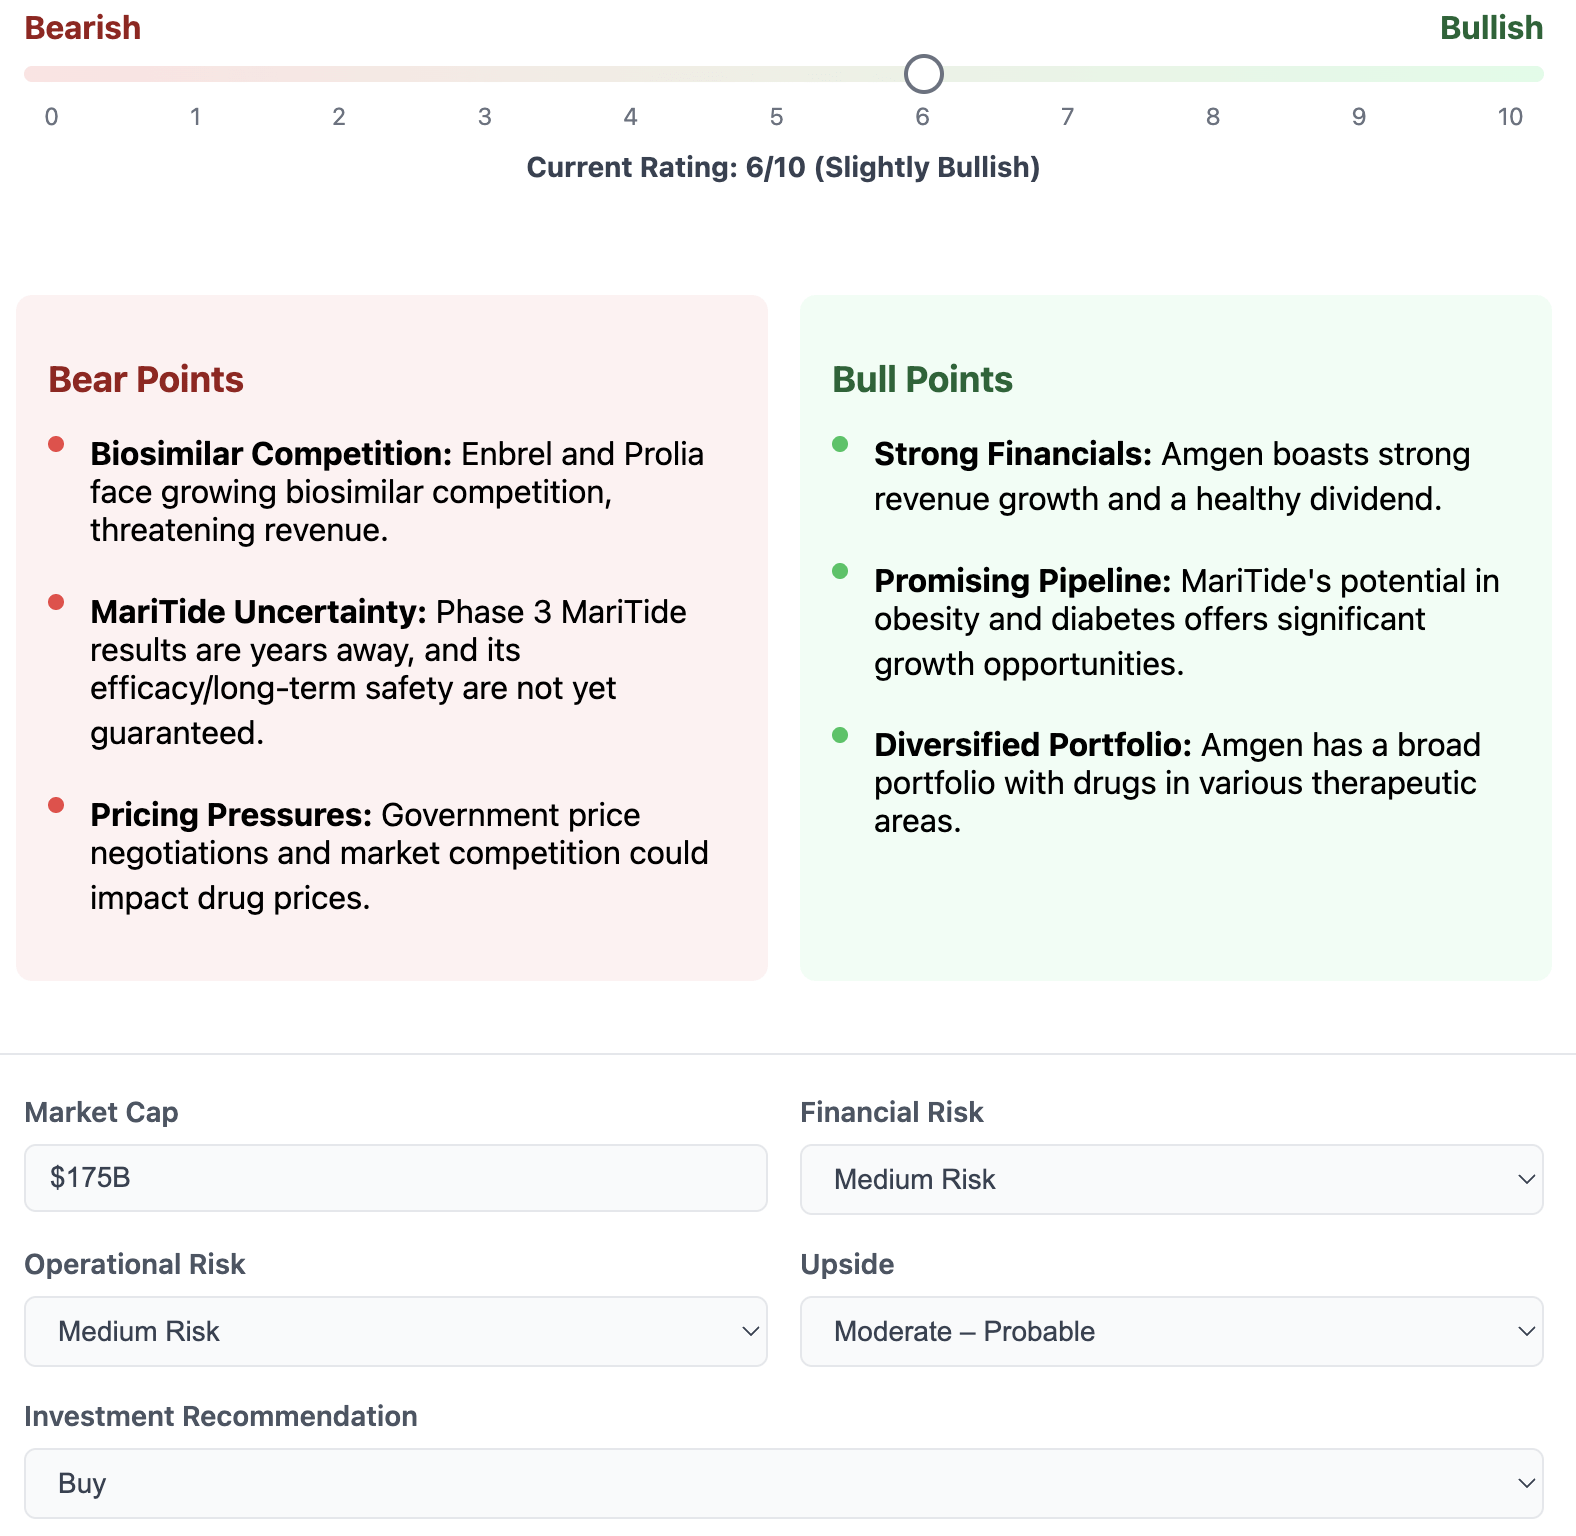Expand the Operational Risk dropdown

click(x=395, y=1332)
